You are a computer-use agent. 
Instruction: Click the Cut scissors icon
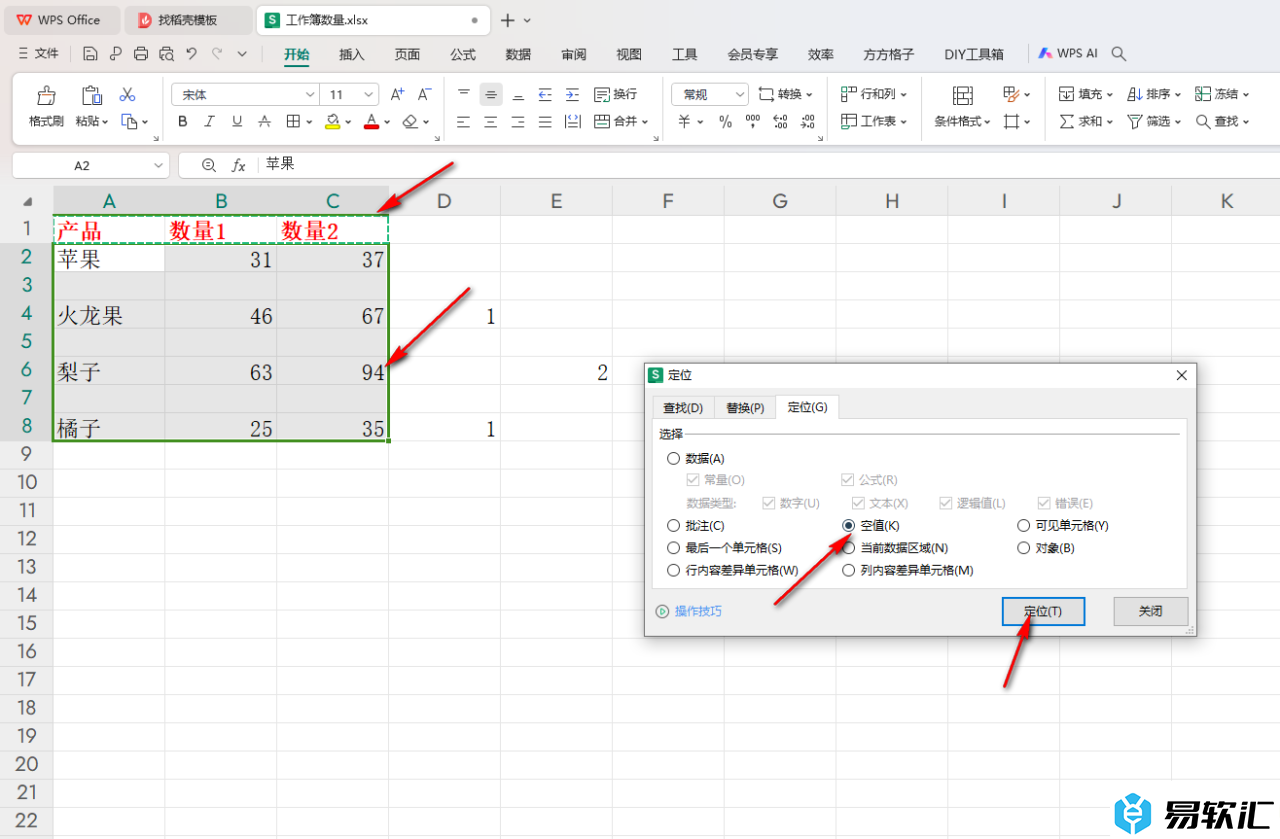[127, 95]
